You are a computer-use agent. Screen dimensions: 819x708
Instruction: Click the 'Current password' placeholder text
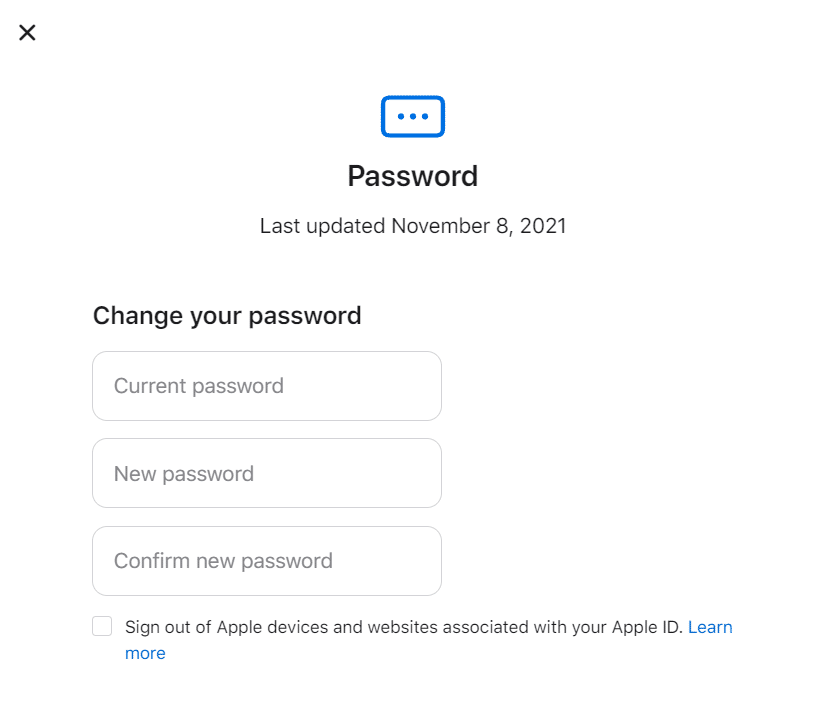point(198,386)
